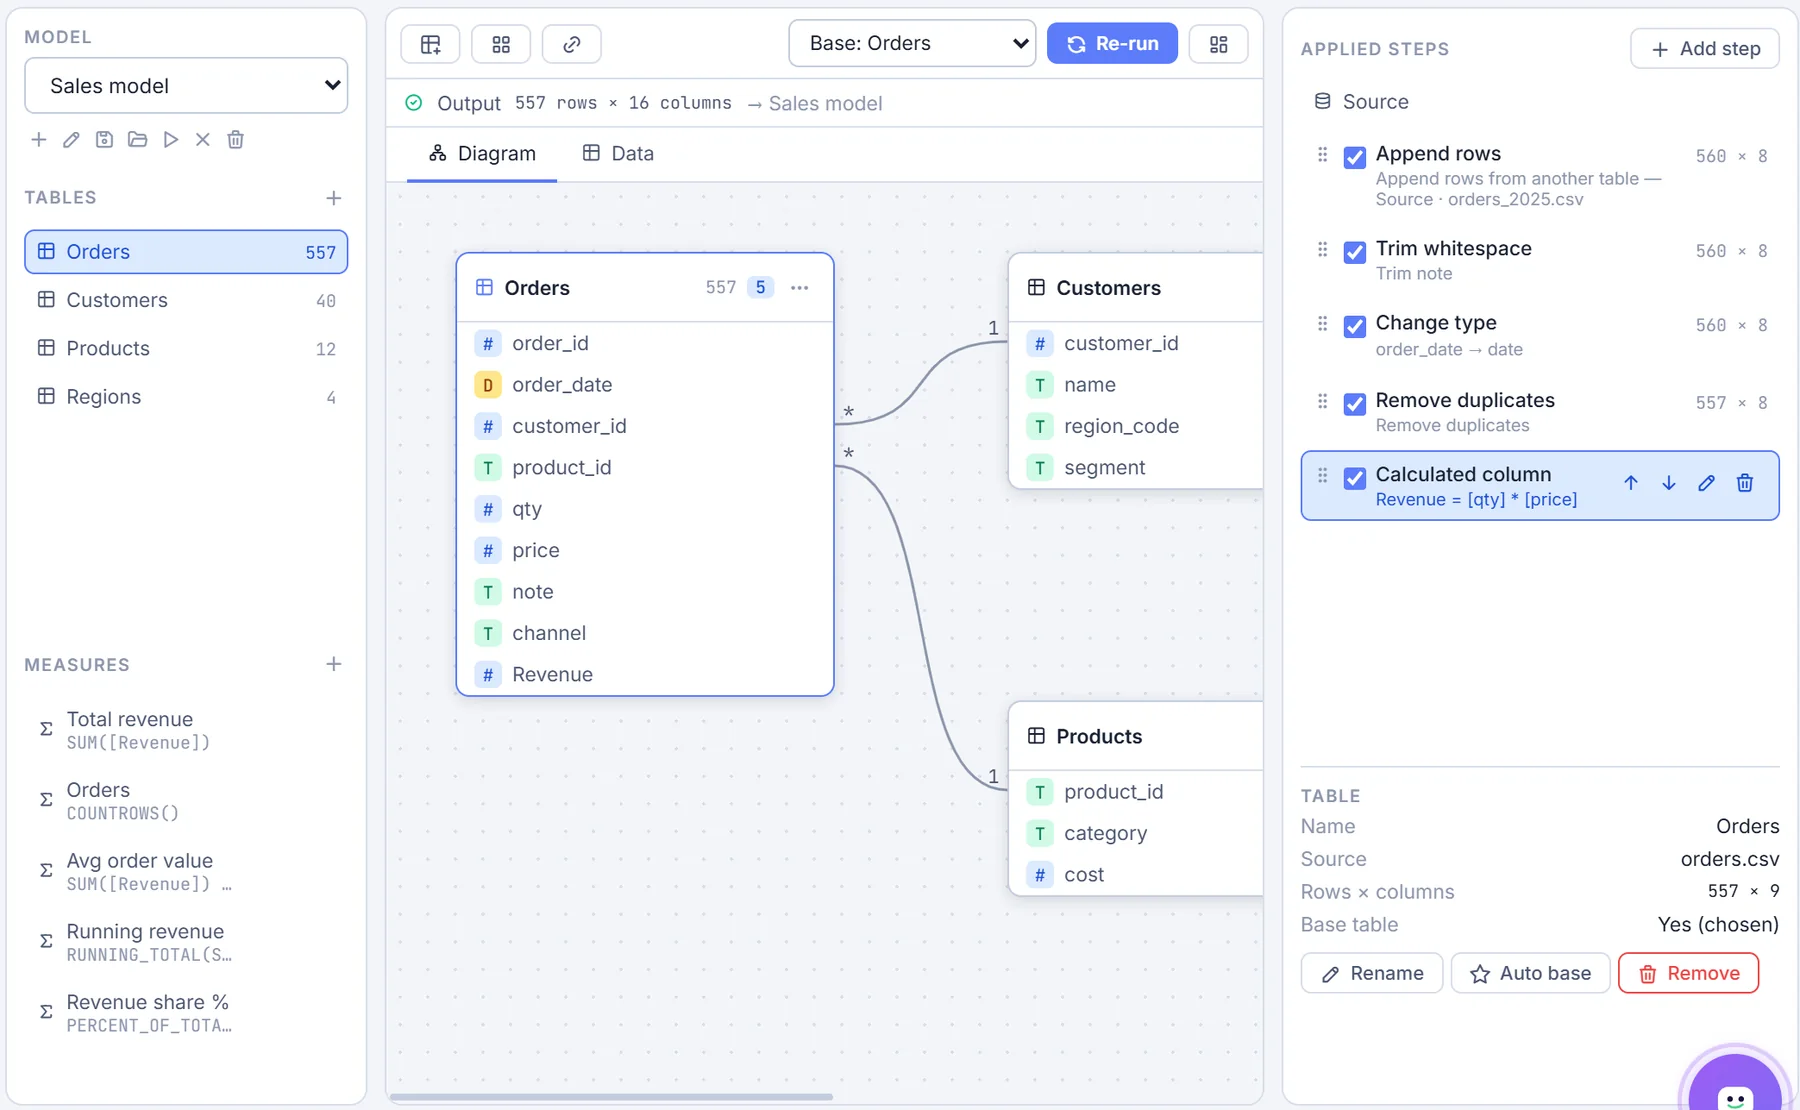Click the link relationship toolbar icon
The image size is (1800, 1110).
pyautogui.click(x=572, y=44)
